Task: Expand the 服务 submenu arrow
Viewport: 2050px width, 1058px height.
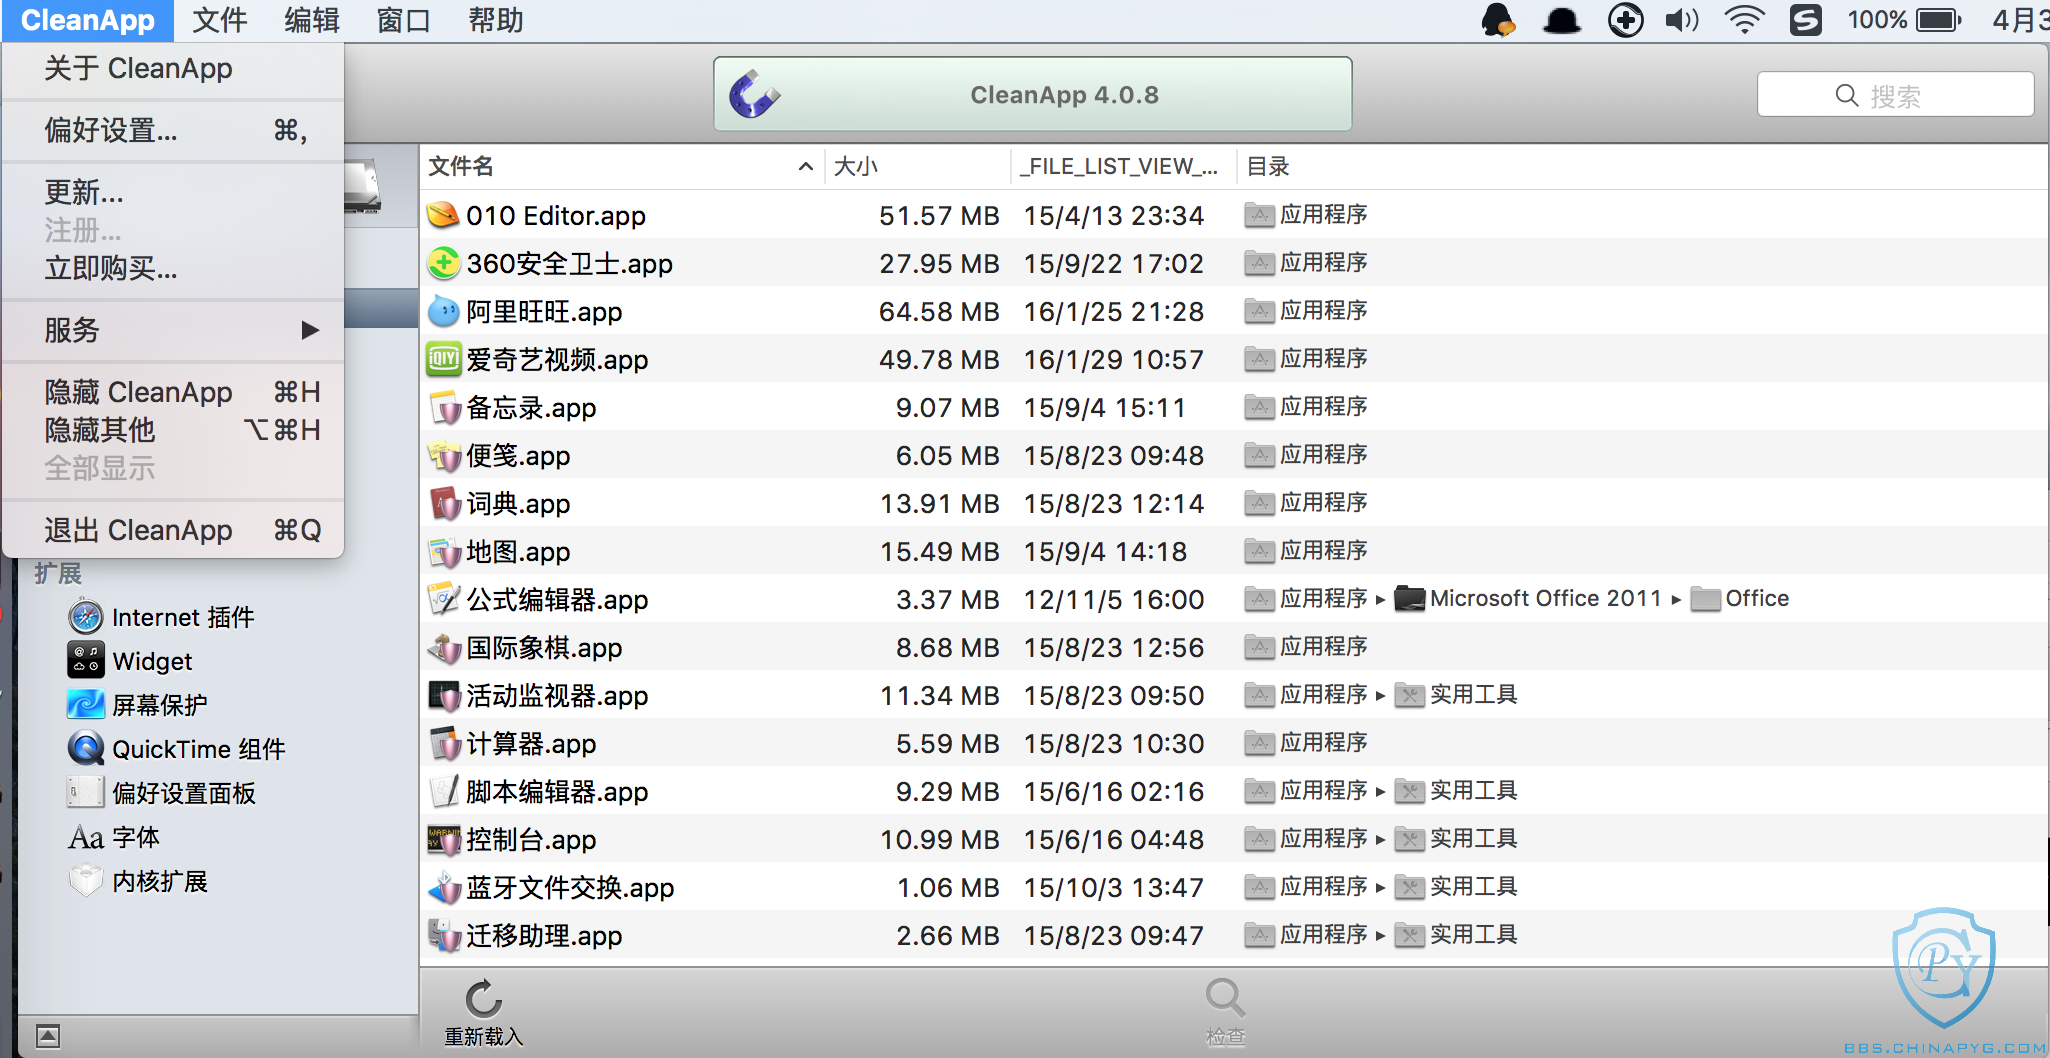Action: click(x=310, y=330)
